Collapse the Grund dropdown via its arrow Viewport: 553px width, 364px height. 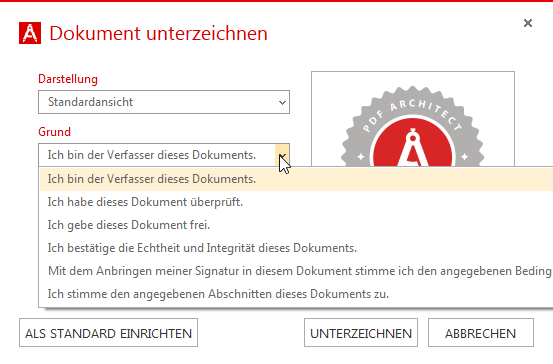pos(282,155)
